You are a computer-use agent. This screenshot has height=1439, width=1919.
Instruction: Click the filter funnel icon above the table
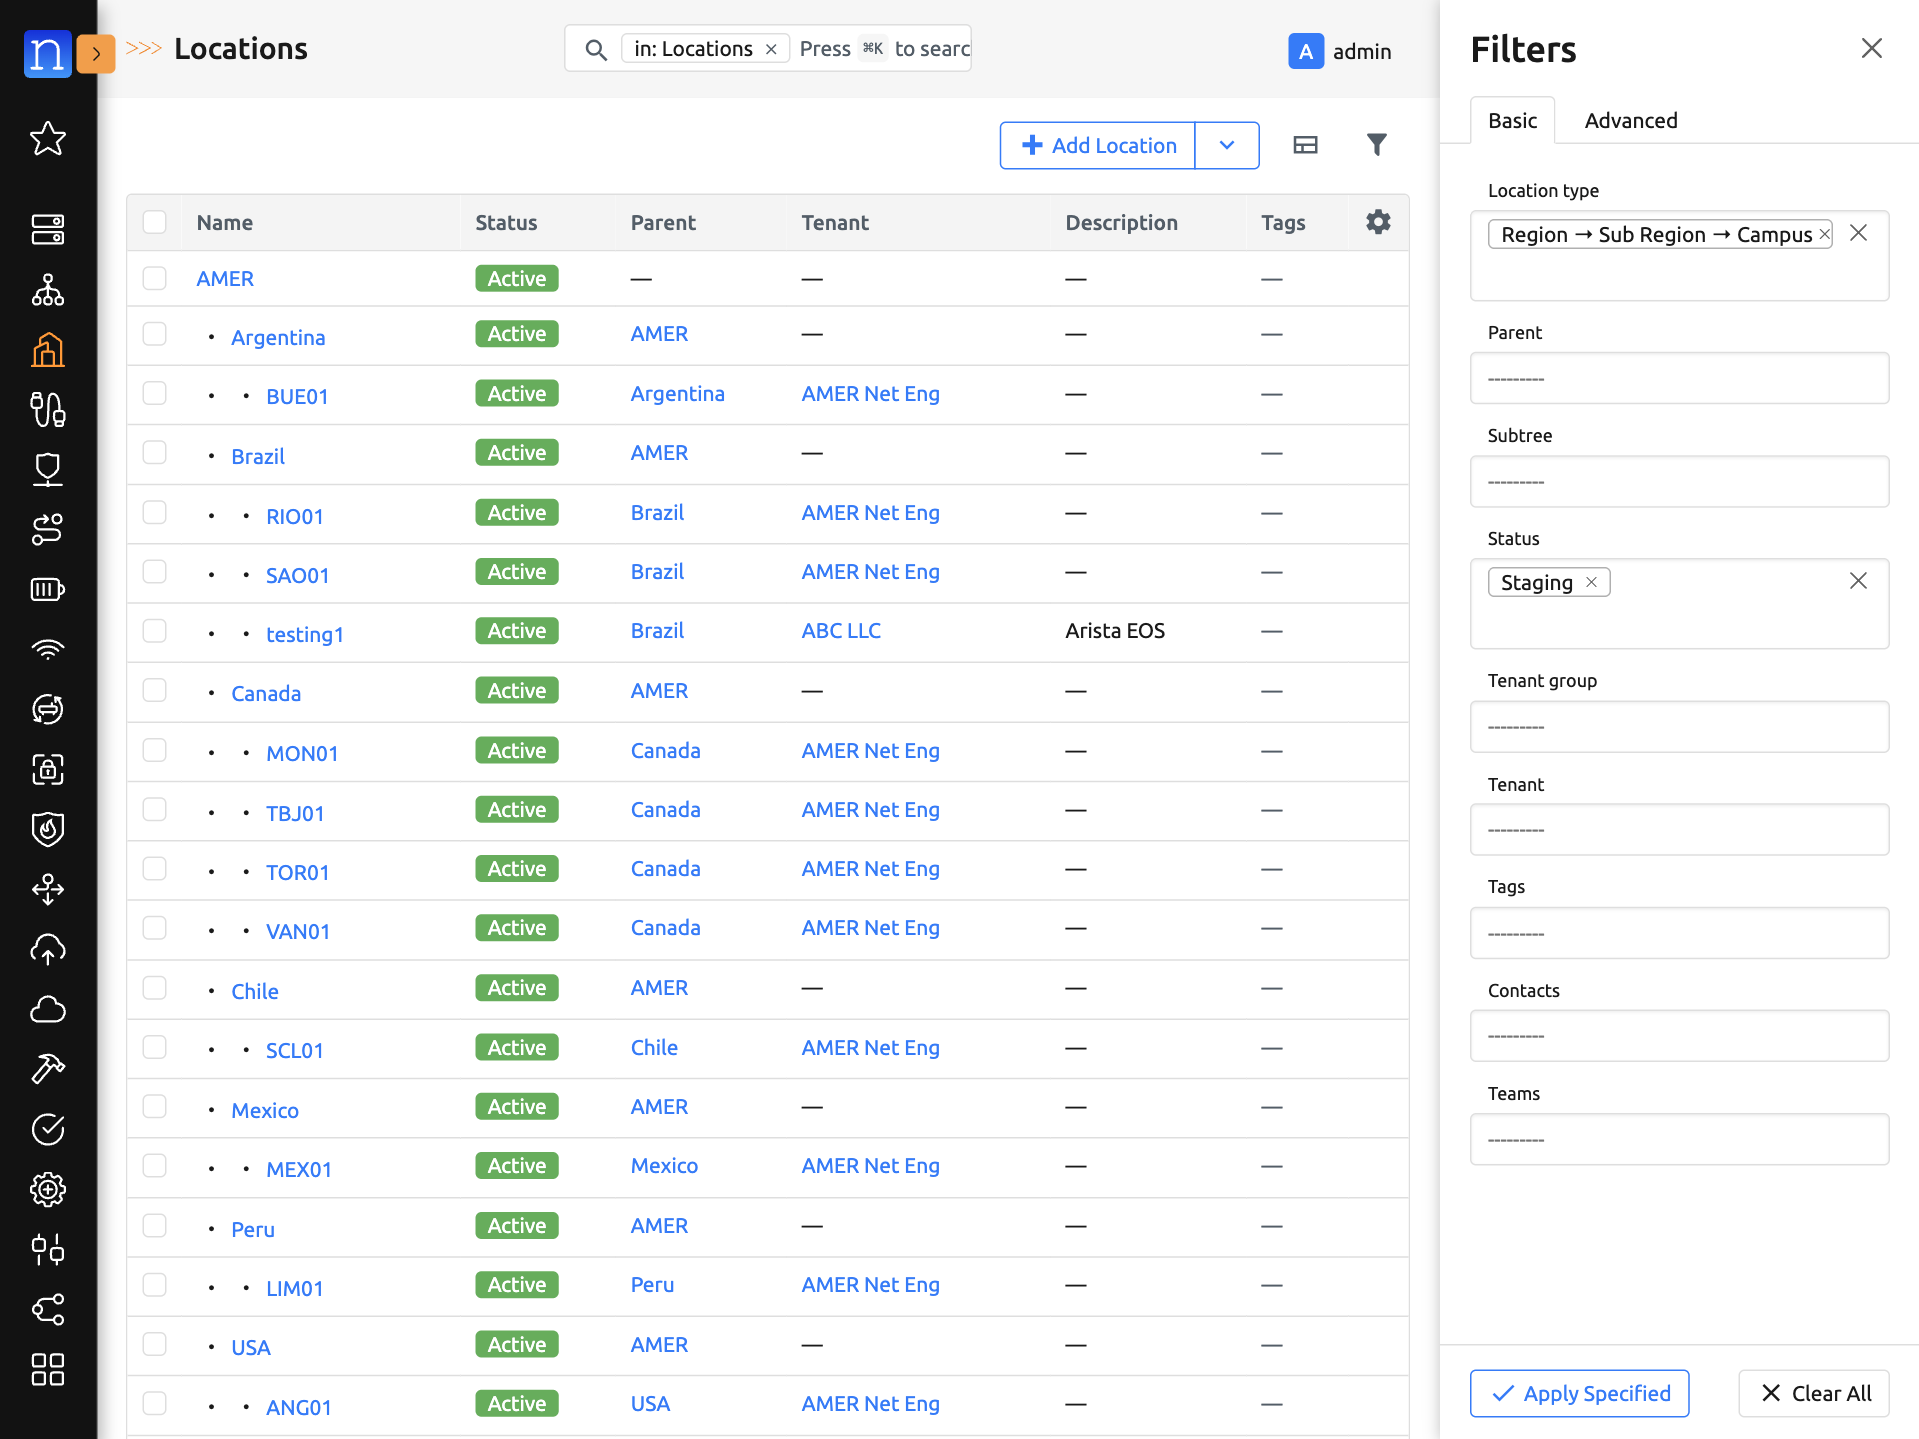1377,144
